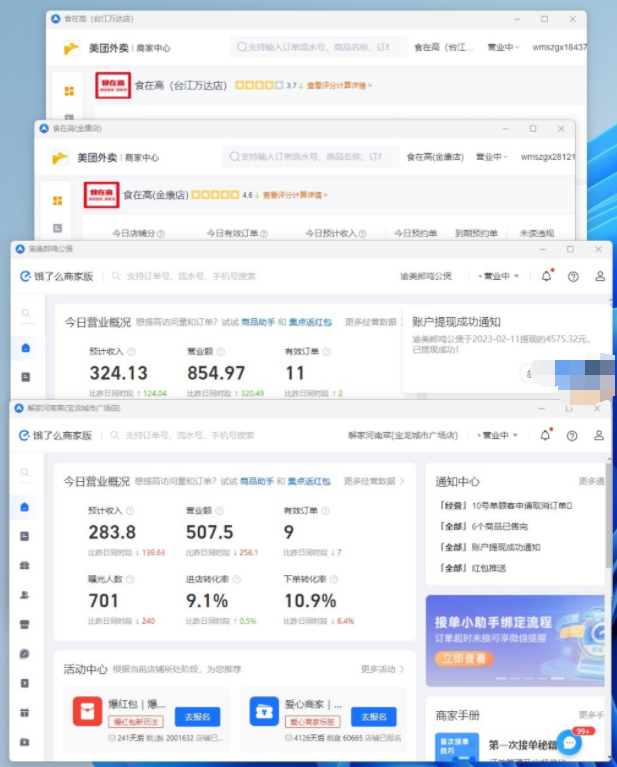Click sidebar search icon in 解家河南菜 window

(25, 472)
